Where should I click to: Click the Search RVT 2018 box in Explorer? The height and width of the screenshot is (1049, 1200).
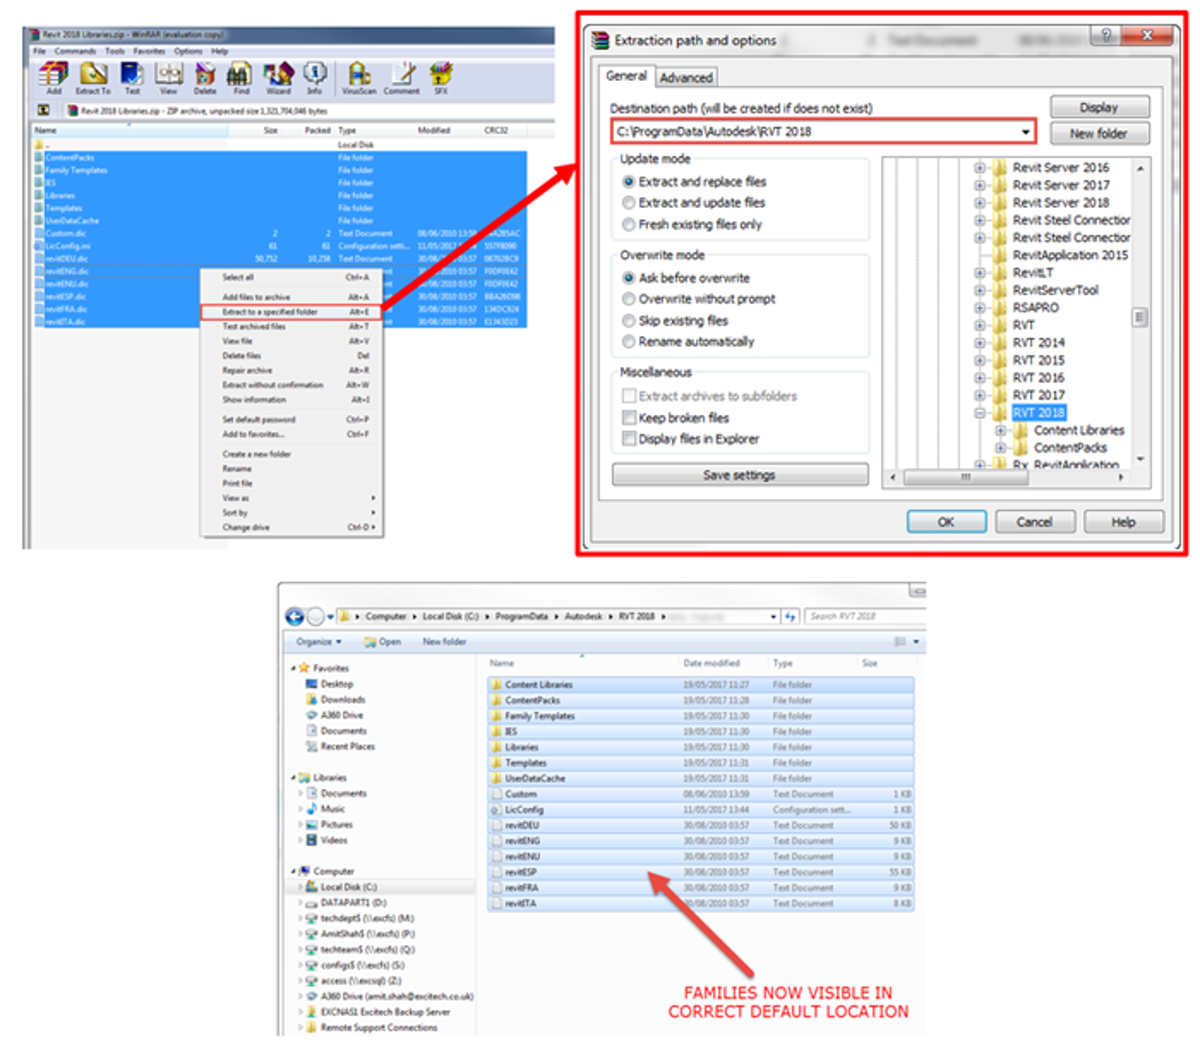[863, 616]
